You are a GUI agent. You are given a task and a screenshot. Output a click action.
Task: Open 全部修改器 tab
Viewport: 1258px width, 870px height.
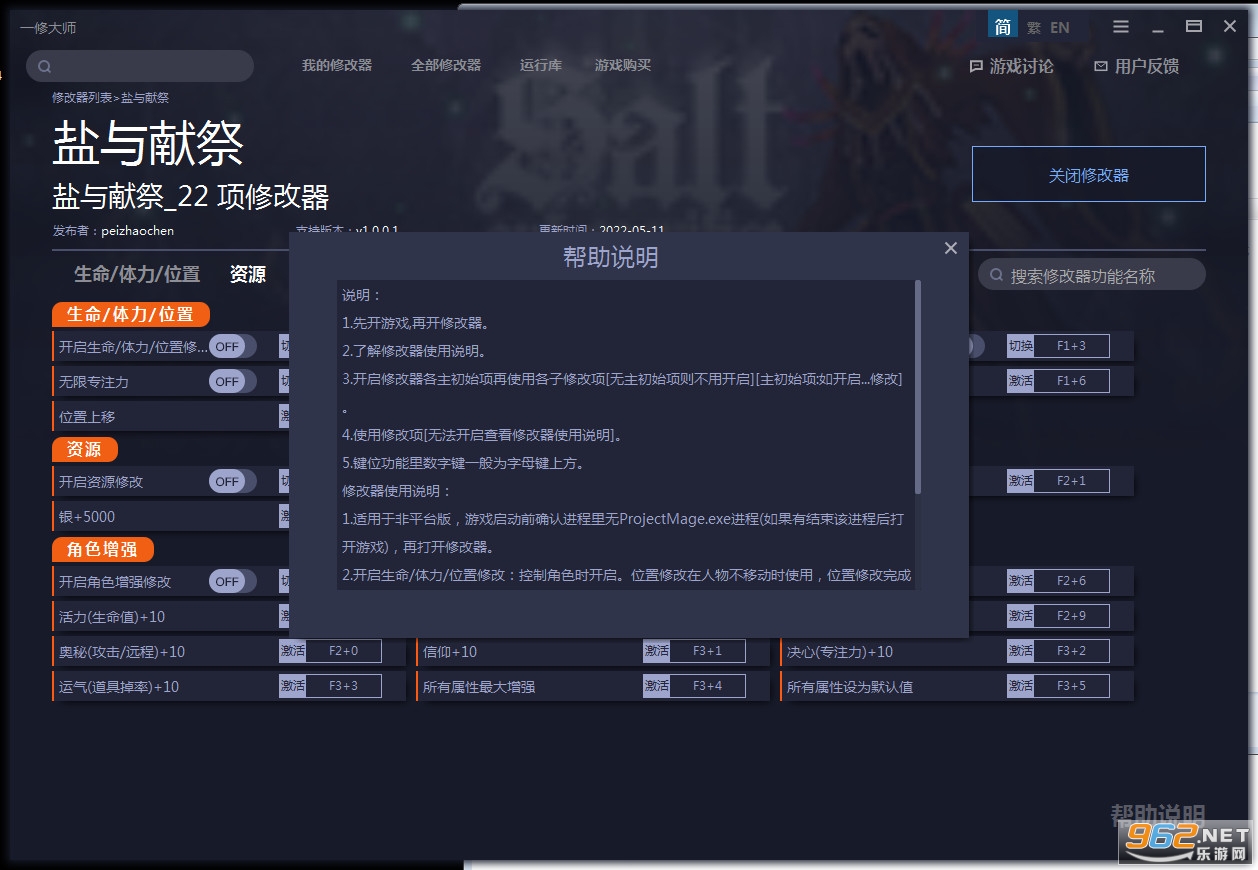[446, 65]
